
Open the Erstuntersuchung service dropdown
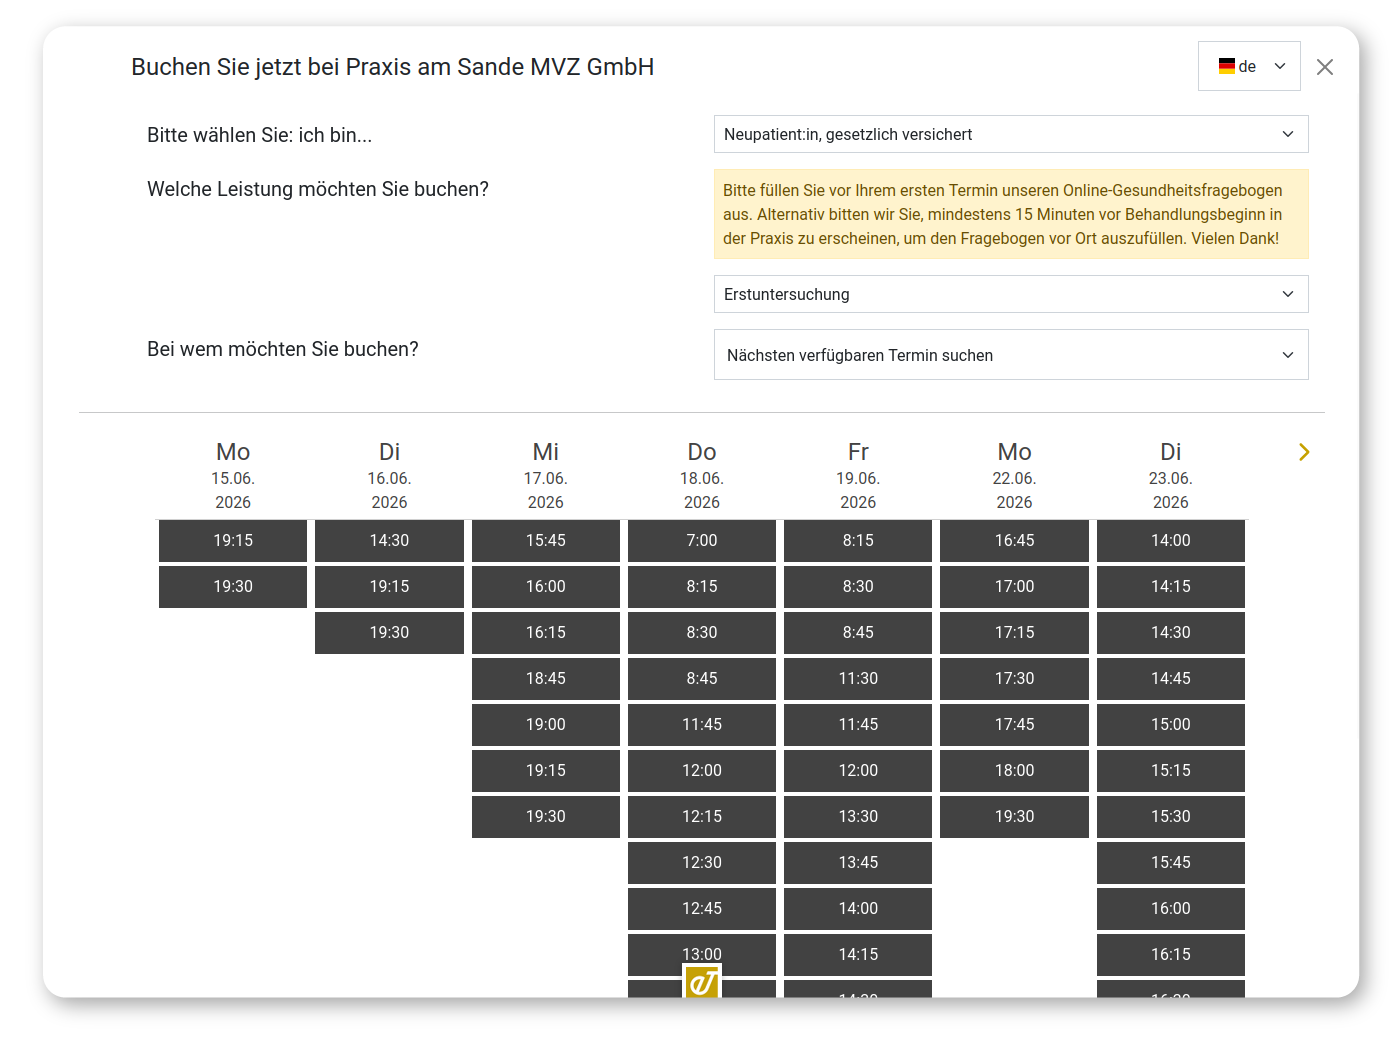click(x=1011, y=294)
